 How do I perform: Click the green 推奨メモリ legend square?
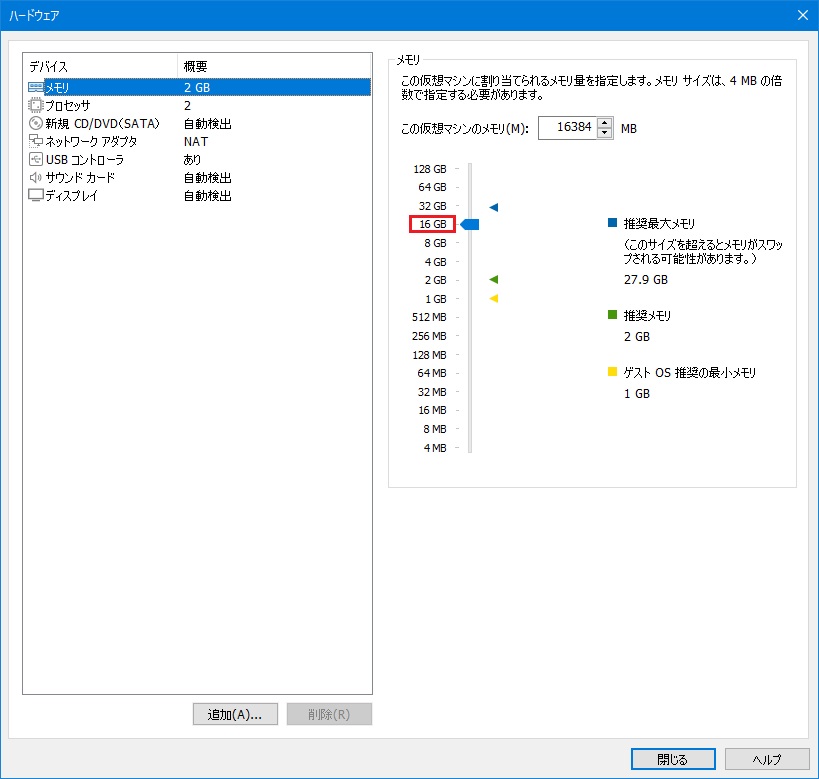pyautogui.click(x=613, y=314)
